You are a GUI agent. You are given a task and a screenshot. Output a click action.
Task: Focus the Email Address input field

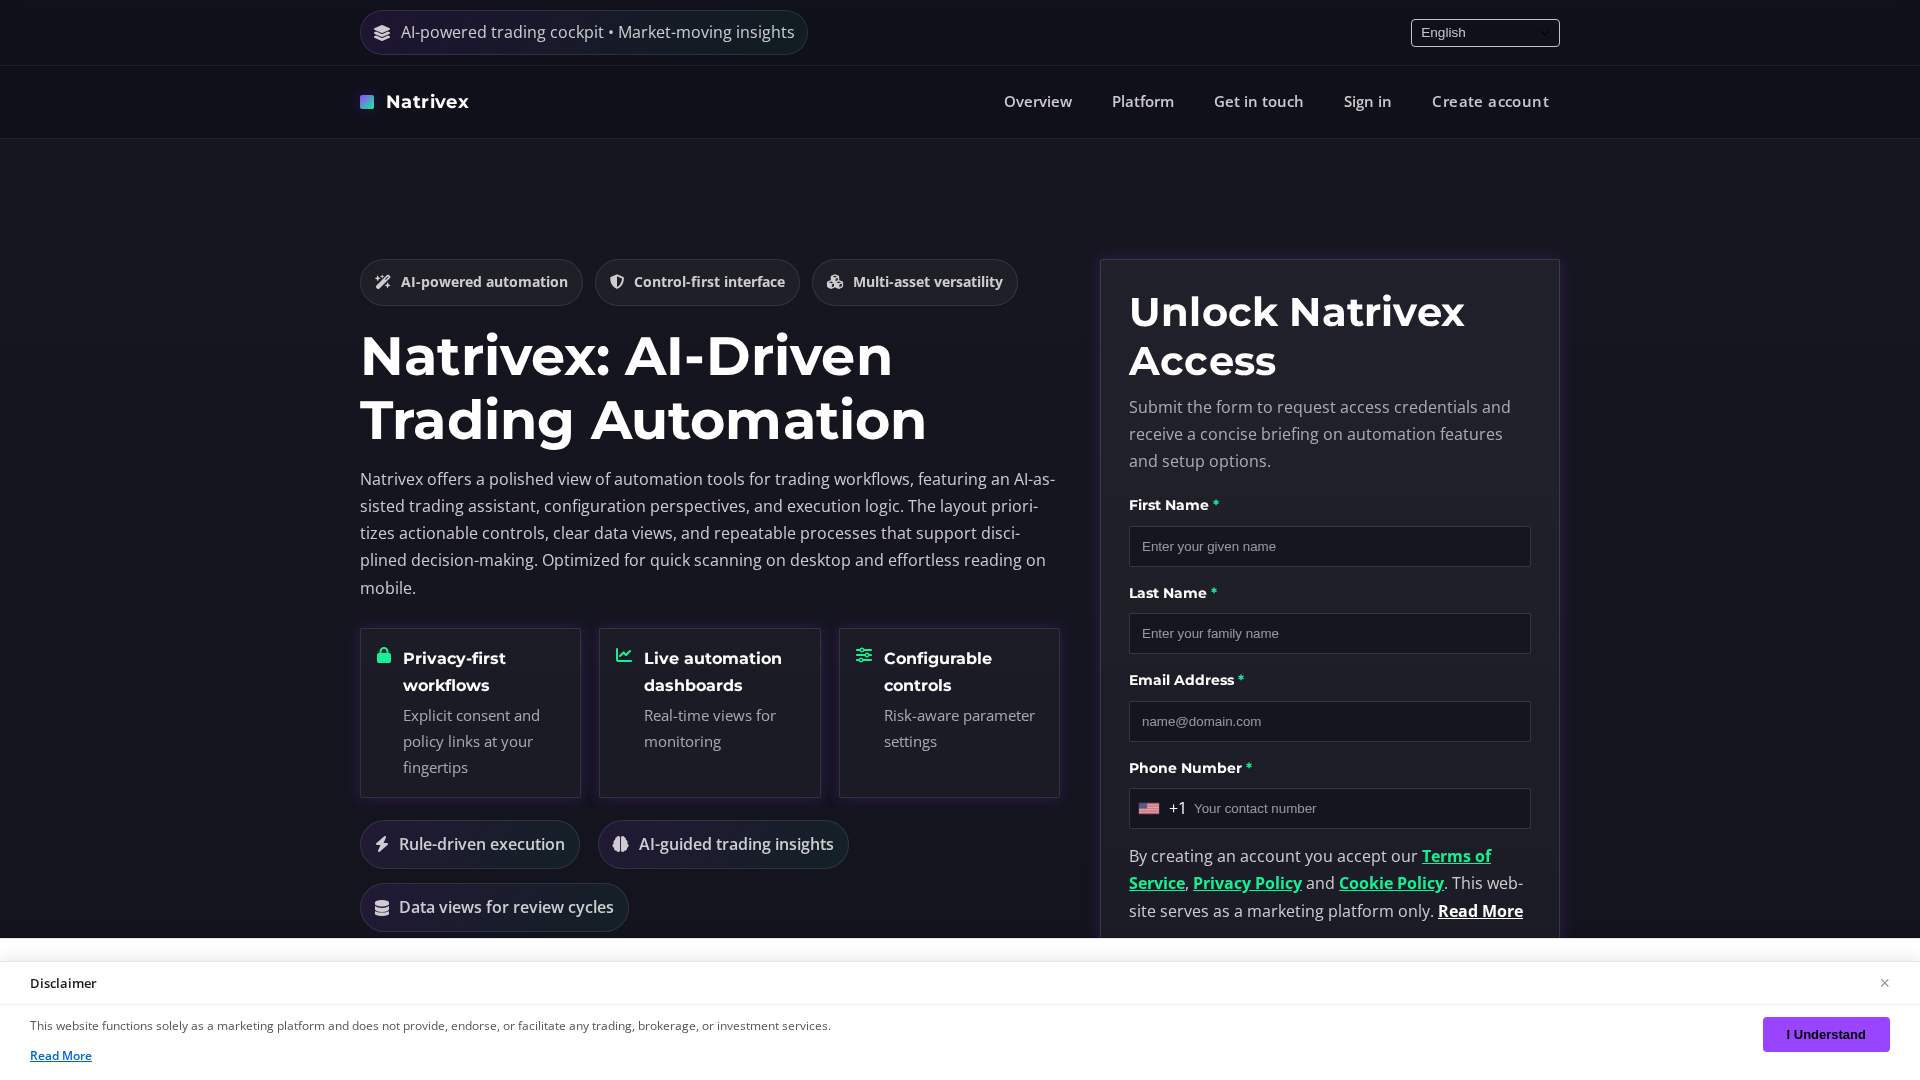[x=1329, y=721]
